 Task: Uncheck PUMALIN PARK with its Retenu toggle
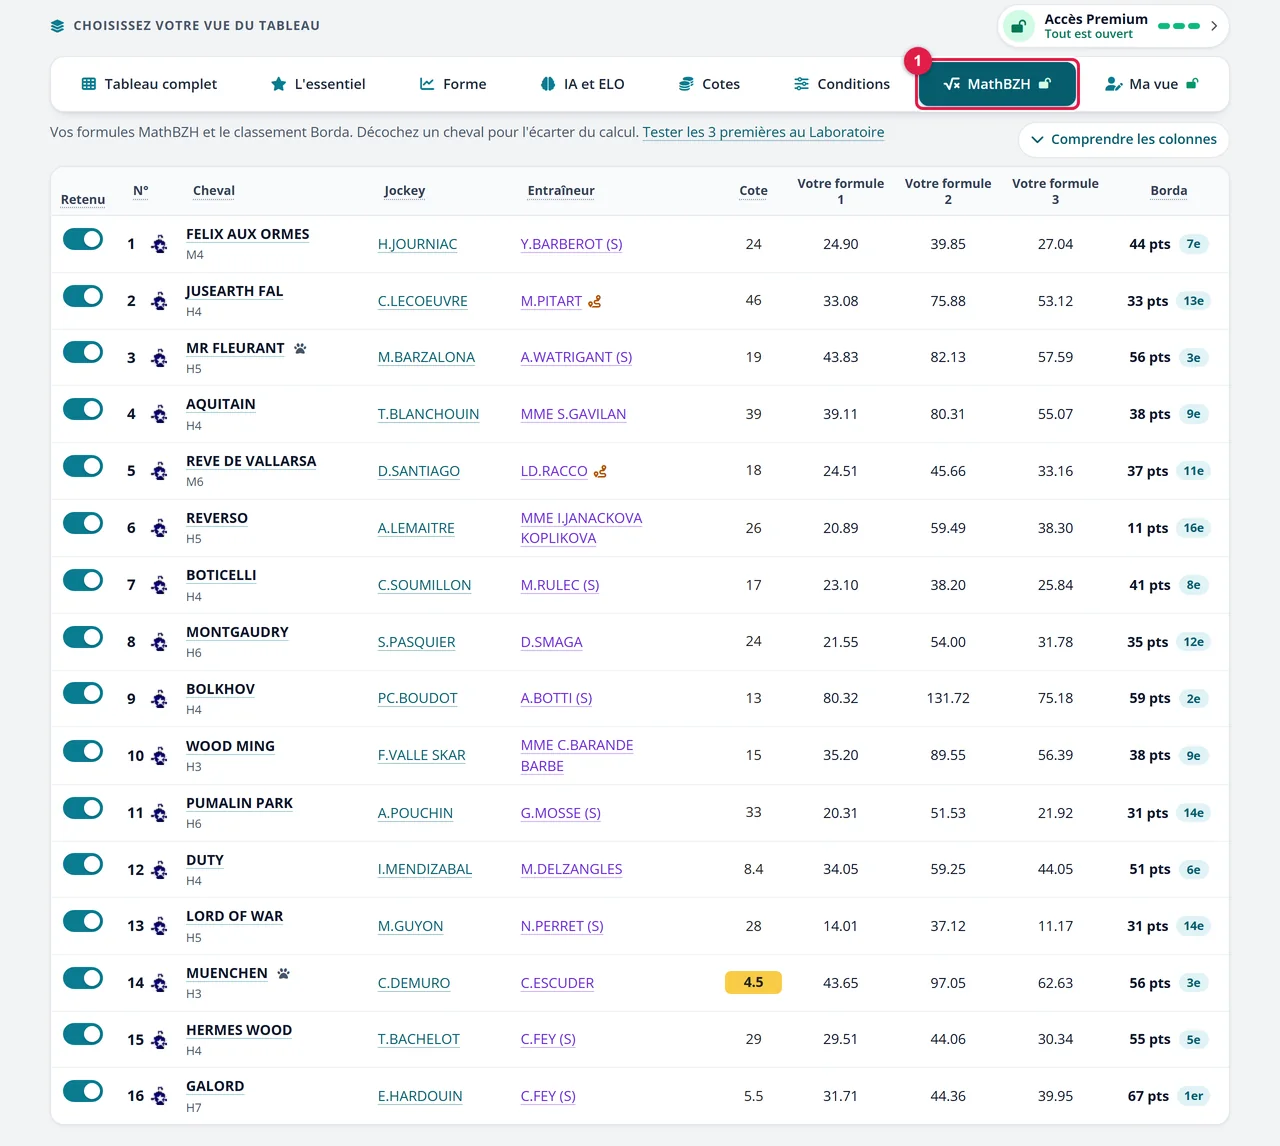[83, 808]
